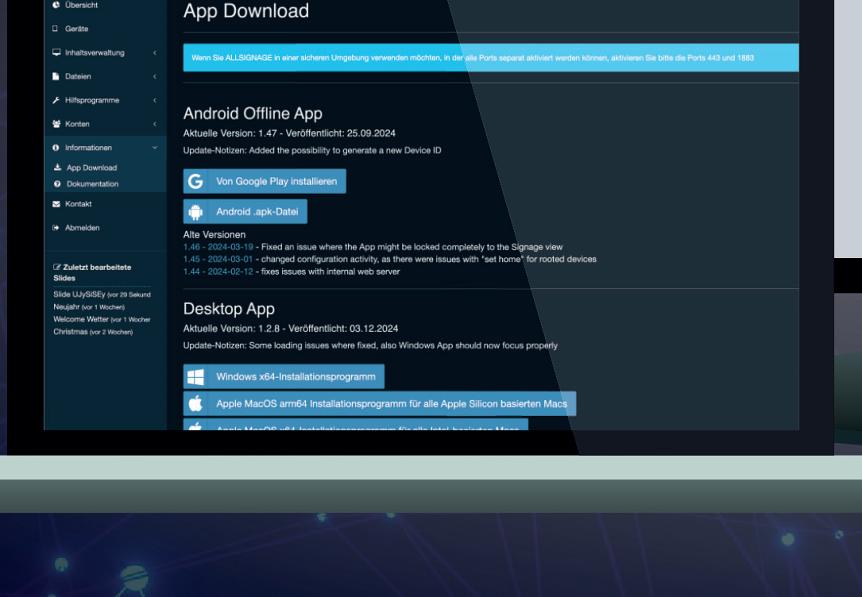Screen dimensions: 862x597
Task: Click the Geräte device icon in the sidebar
Action: coord(55,29)
